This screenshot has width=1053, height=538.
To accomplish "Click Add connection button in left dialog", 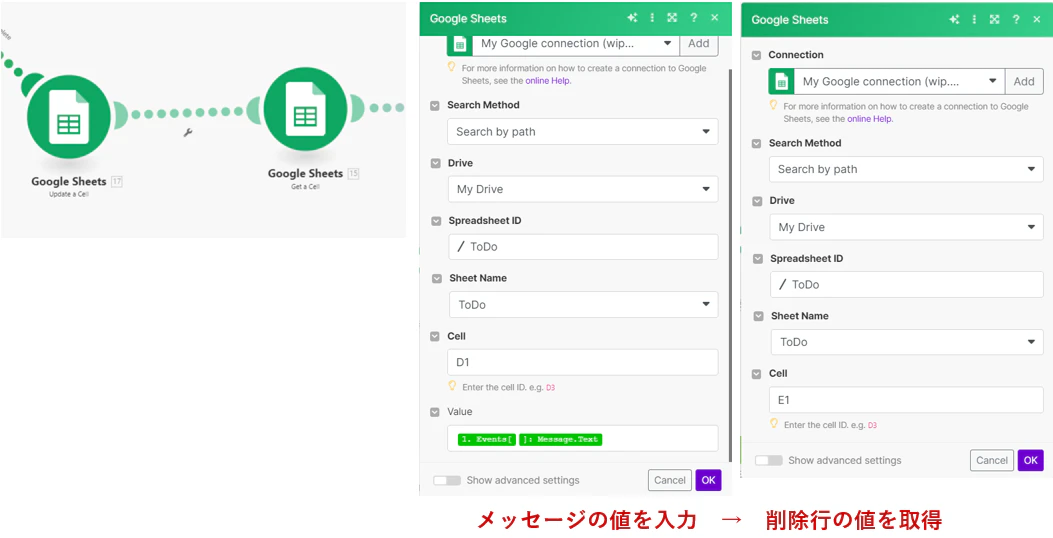I will point(699,44).
